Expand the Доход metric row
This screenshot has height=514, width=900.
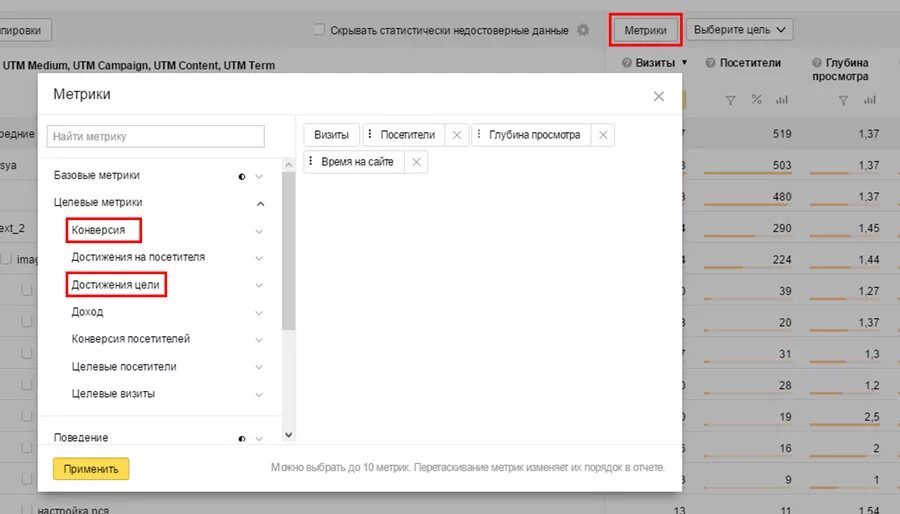click(x=259, y=313)
